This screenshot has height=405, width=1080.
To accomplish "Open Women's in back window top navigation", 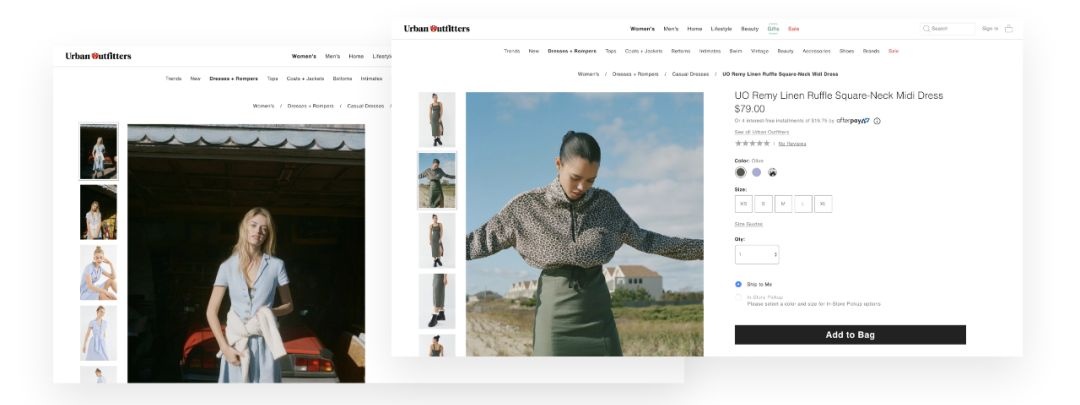I will 304,56.
